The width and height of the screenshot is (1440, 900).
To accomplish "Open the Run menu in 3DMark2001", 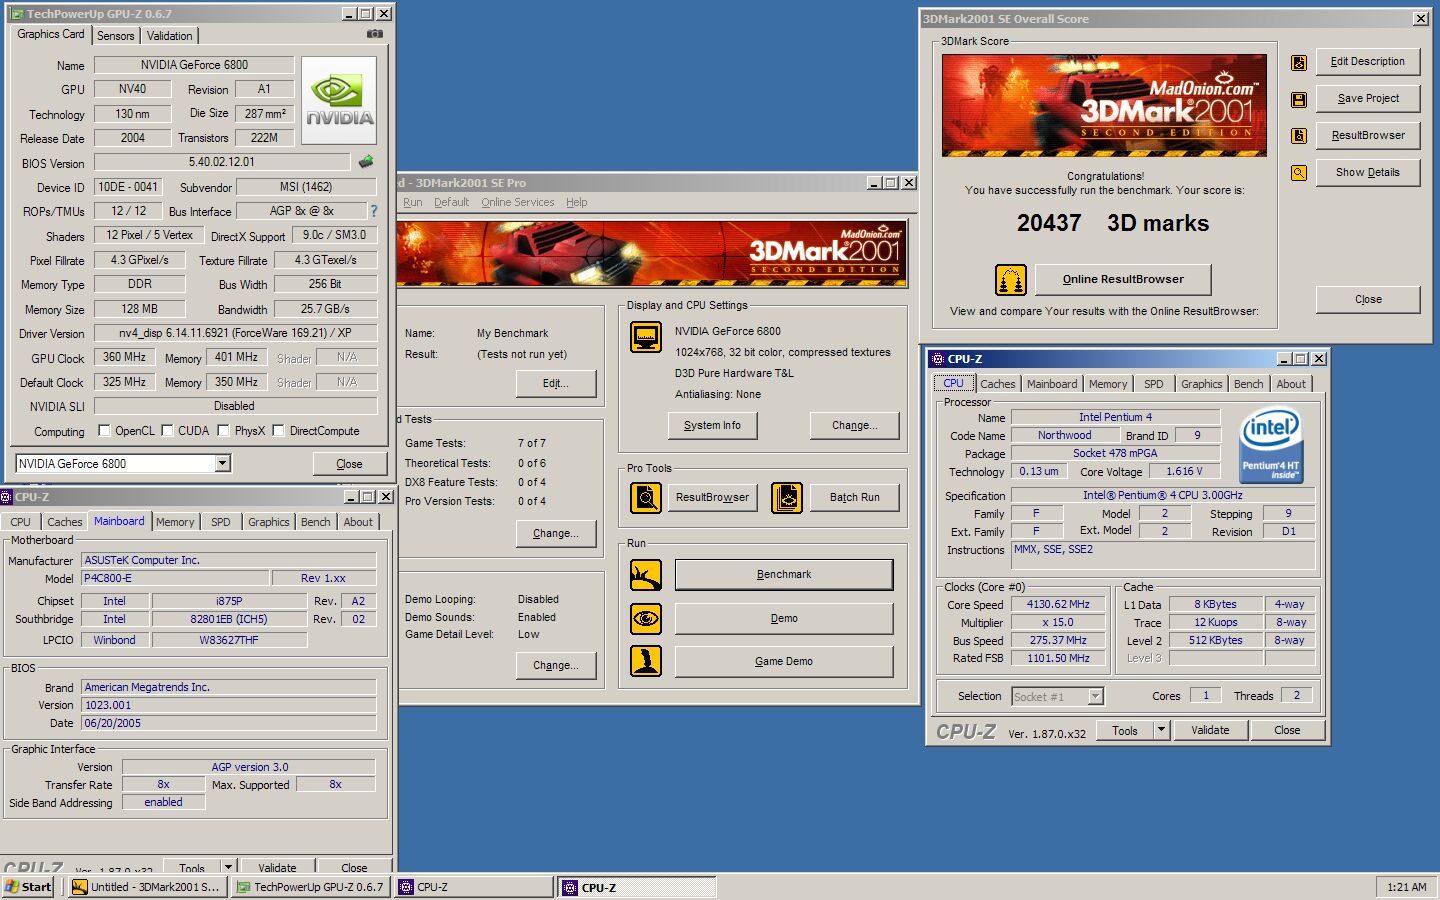I will tap(413, 202).
